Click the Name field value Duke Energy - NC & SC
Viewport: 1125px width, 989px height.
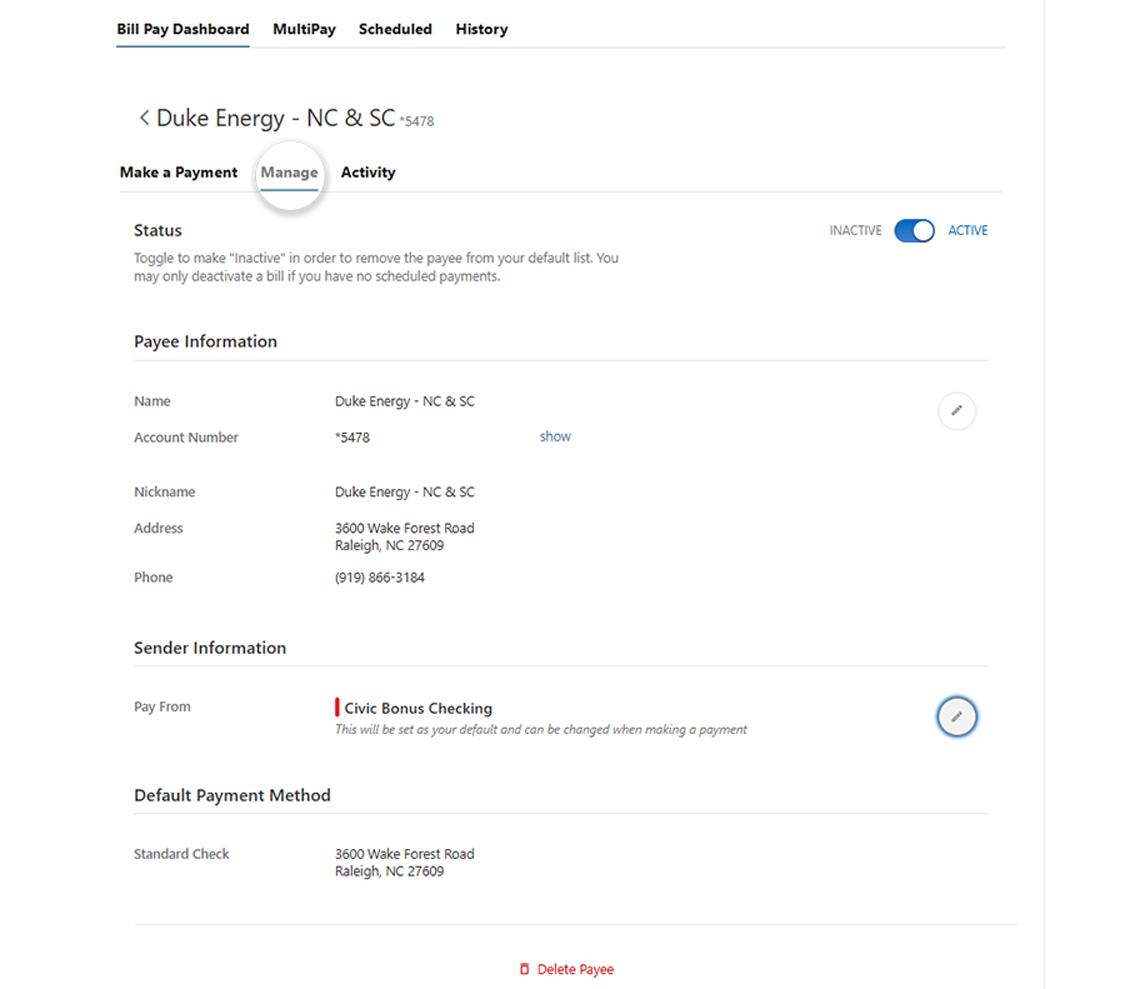405,401
